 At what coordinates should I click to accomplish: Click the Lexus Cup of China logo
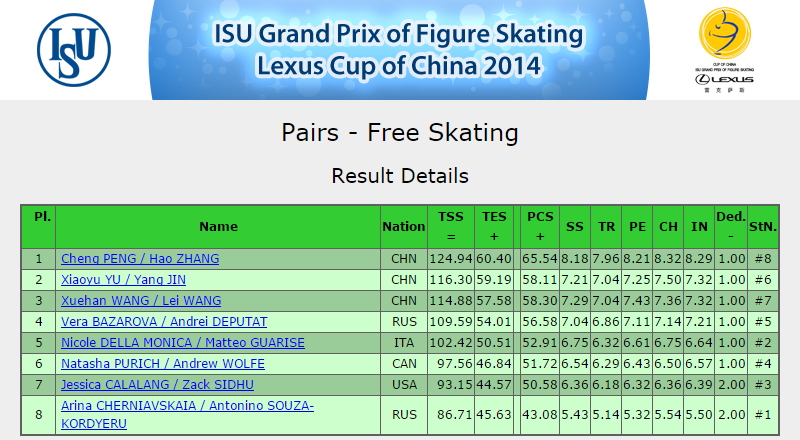(x=724, y=50)
